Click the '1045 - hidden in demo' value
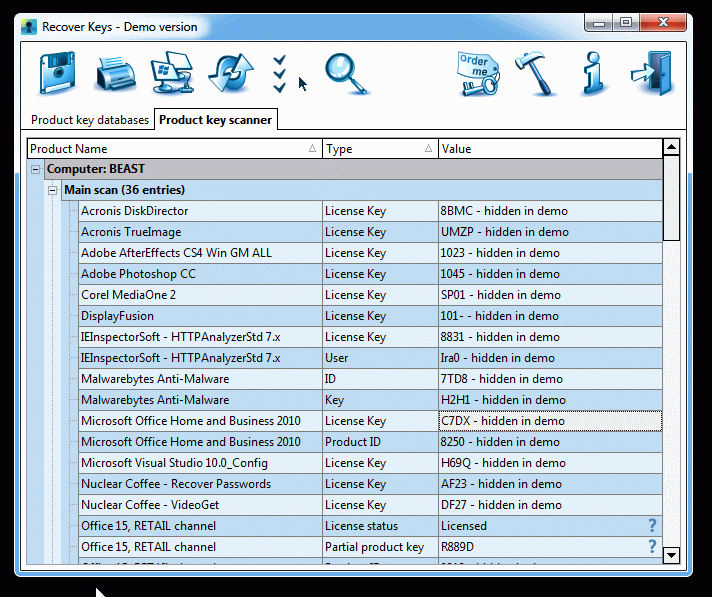 pyautogui.click(x=550, y=274)
